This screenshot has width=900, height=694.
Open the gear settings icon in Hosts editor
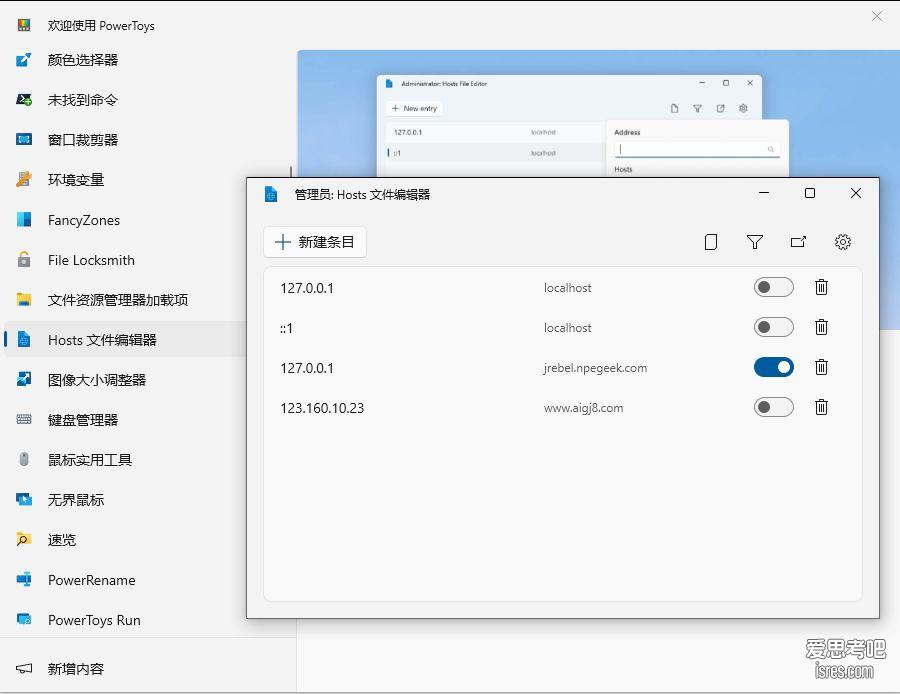[x=843, y=242]
